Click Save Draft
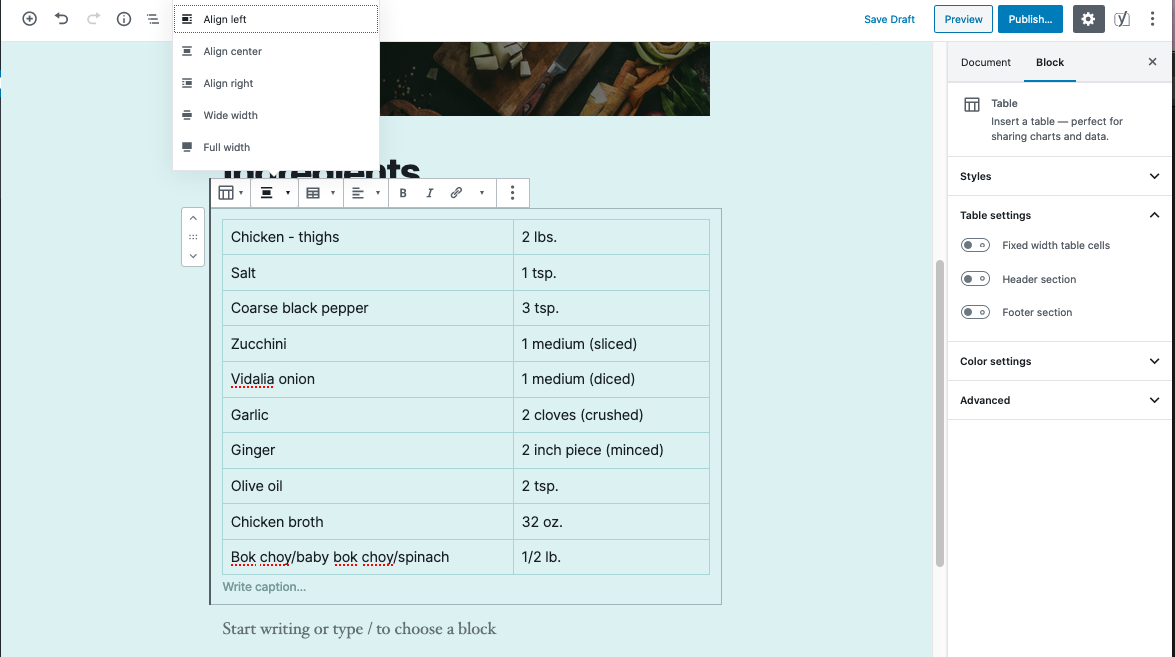Image resolution: width=1175 pixels, height=657 pixels. point(889,19)
